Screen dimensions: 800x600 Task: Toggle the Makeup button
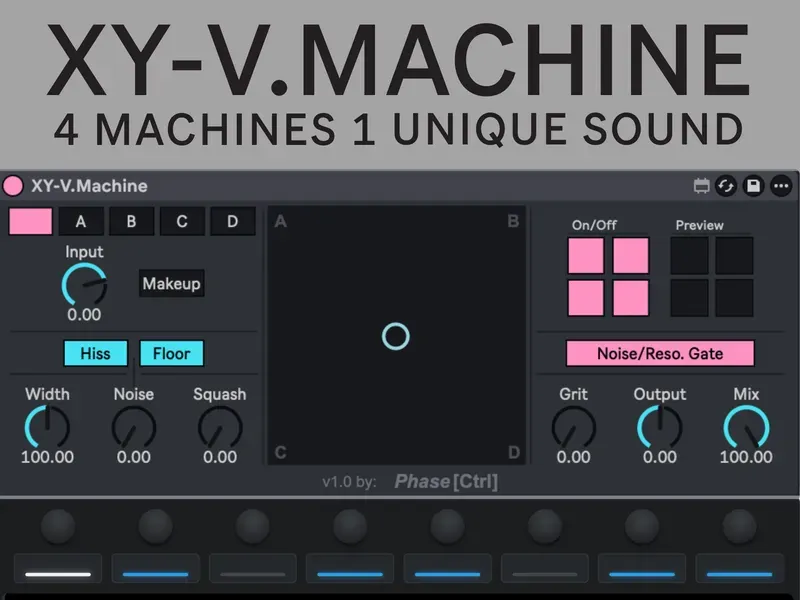pos(171,283)
